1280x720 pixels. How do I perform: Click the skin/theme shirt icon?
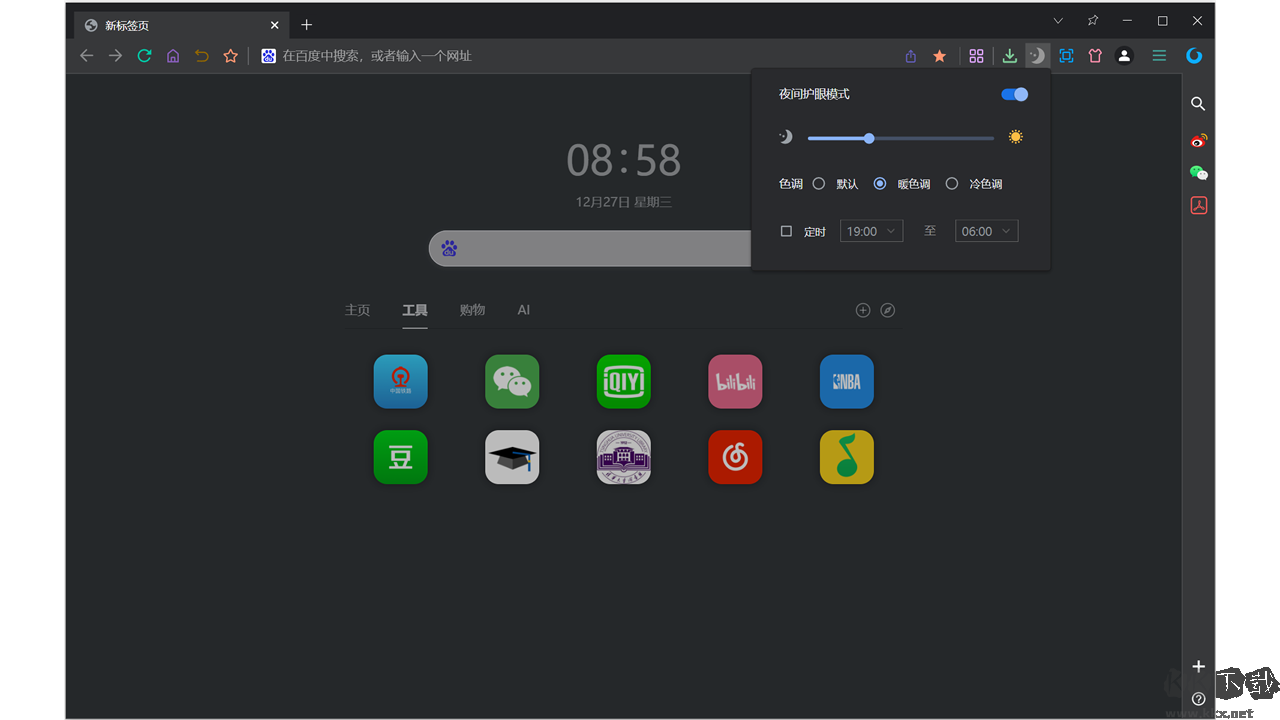click(x=1095, y=56)
